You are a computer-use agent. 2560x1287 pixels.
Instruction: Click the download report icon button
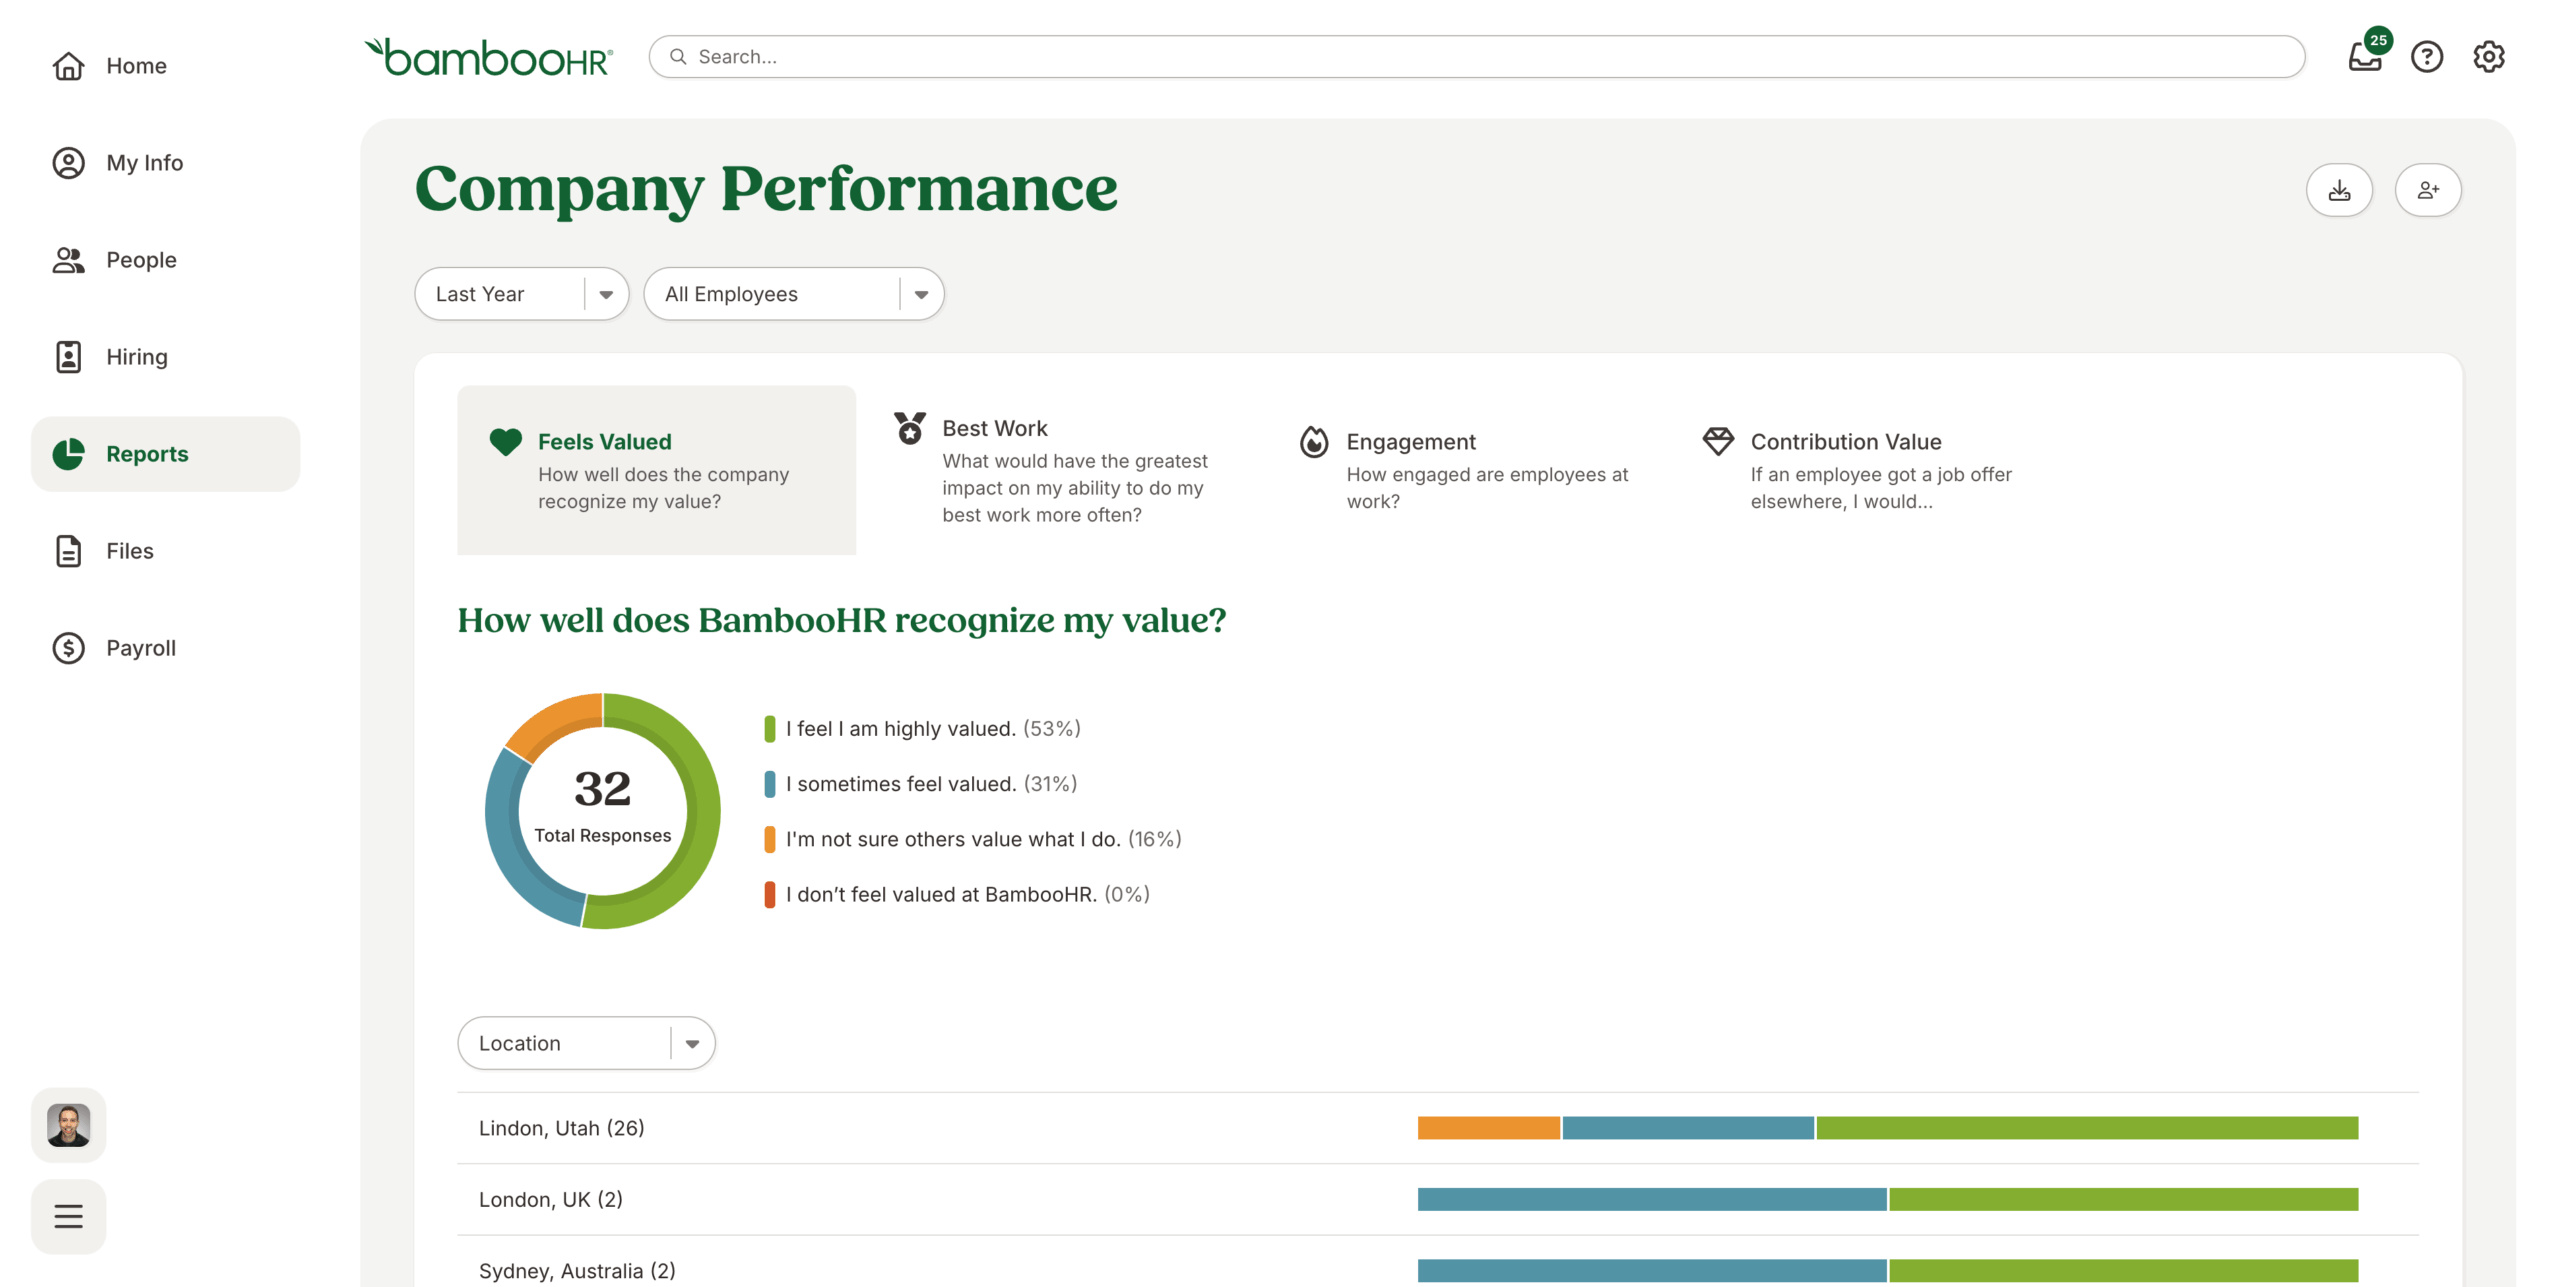point(2339,190)
